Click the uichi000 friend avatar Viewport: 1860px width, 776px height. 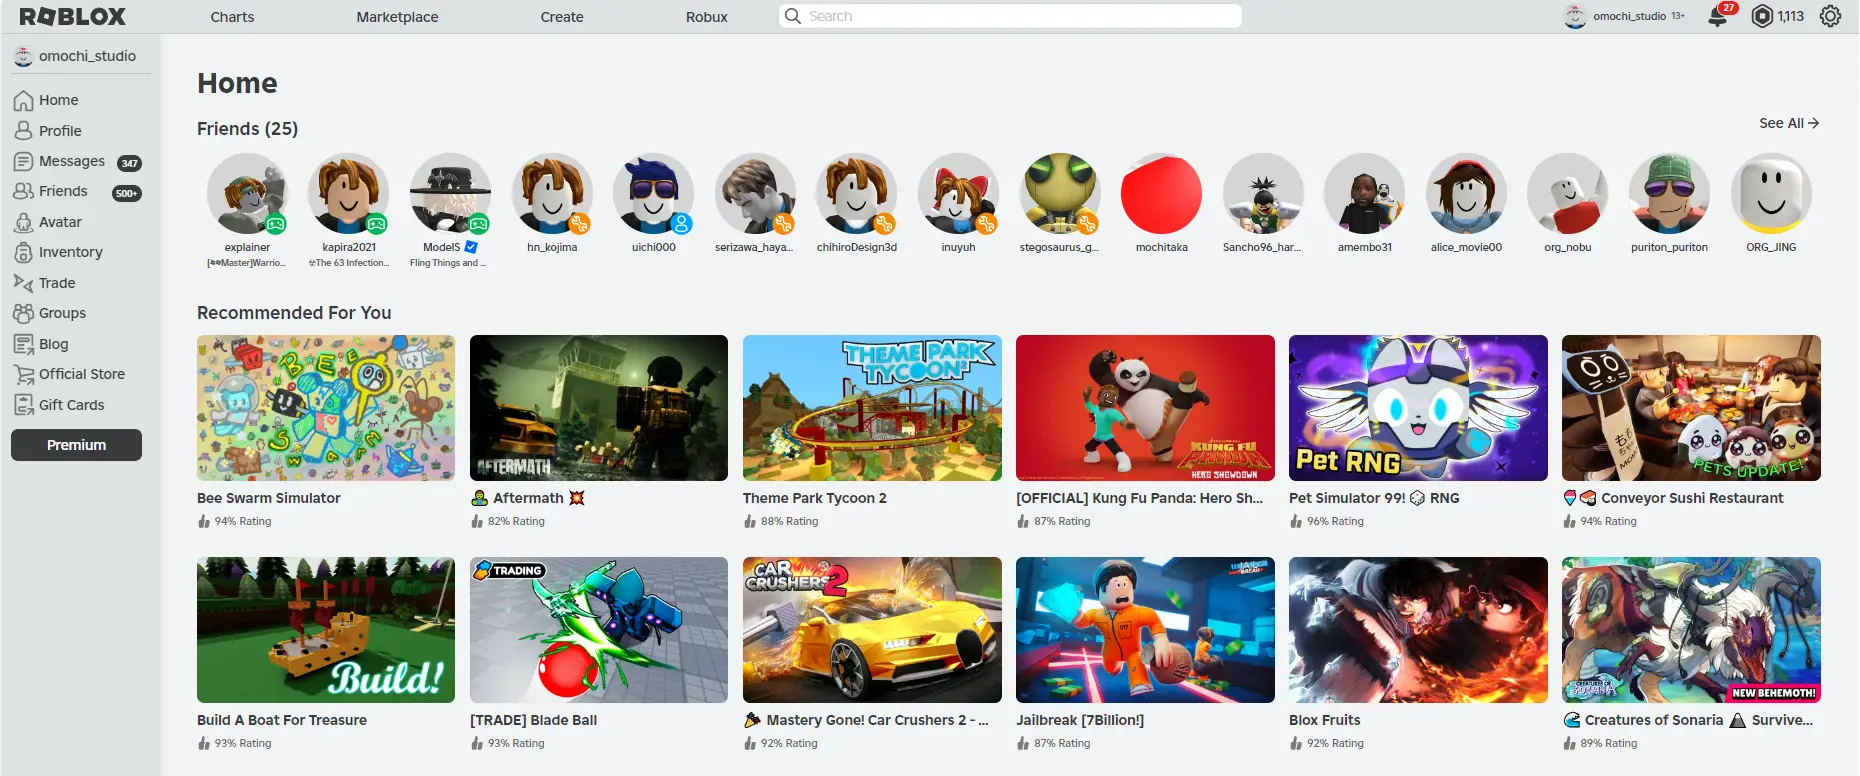653,193
